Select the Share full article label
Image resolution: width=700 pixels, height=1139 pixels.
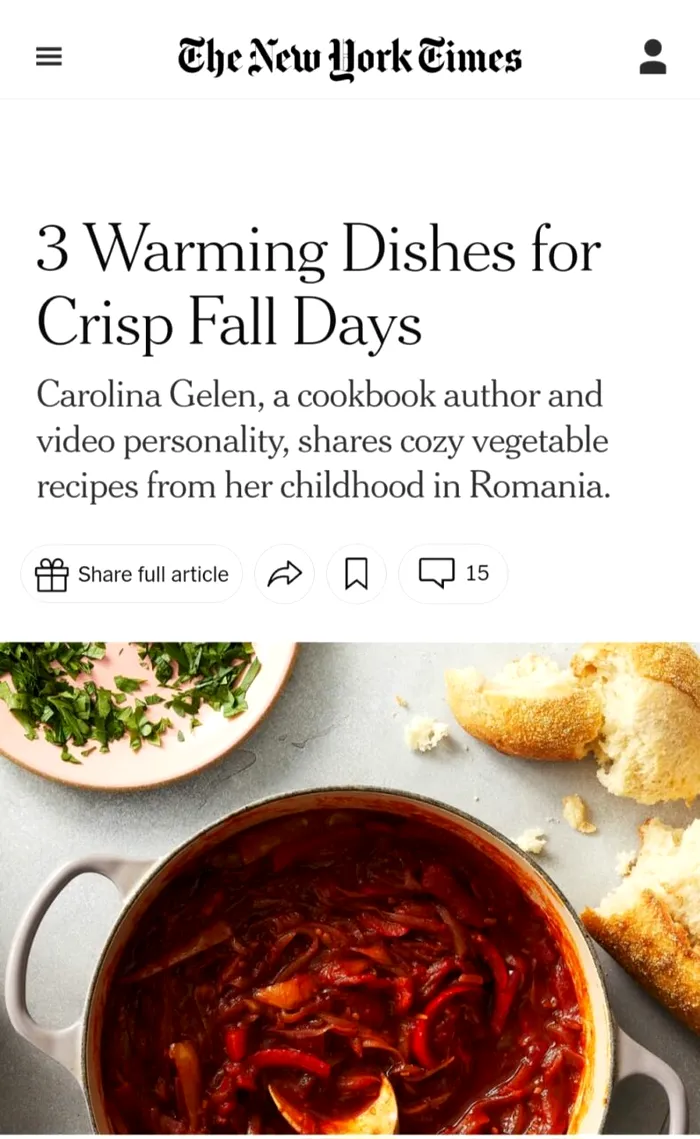tap(153, 575)
